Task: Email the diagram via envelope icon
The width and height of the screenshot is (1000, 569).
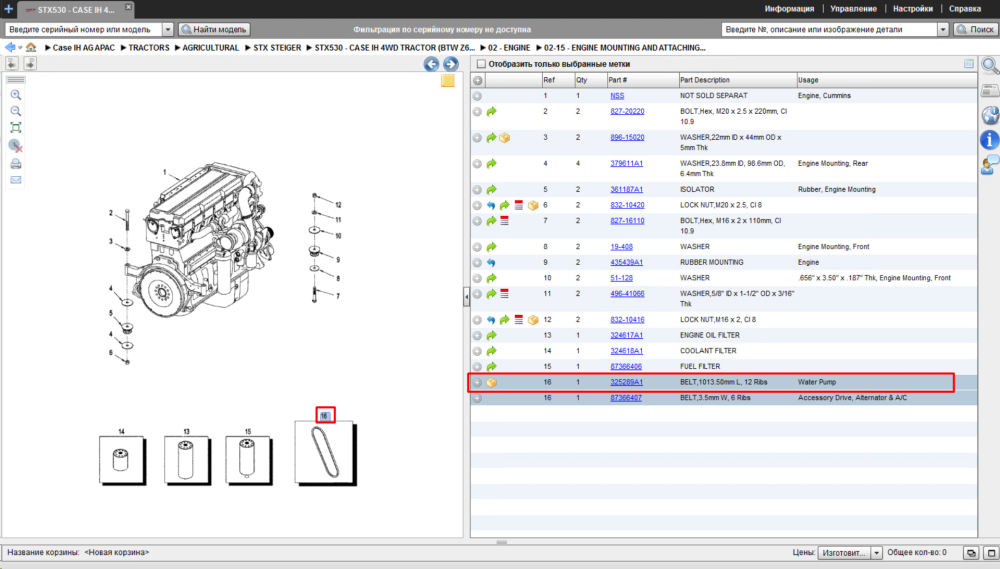Action: [x=16, y=180]
